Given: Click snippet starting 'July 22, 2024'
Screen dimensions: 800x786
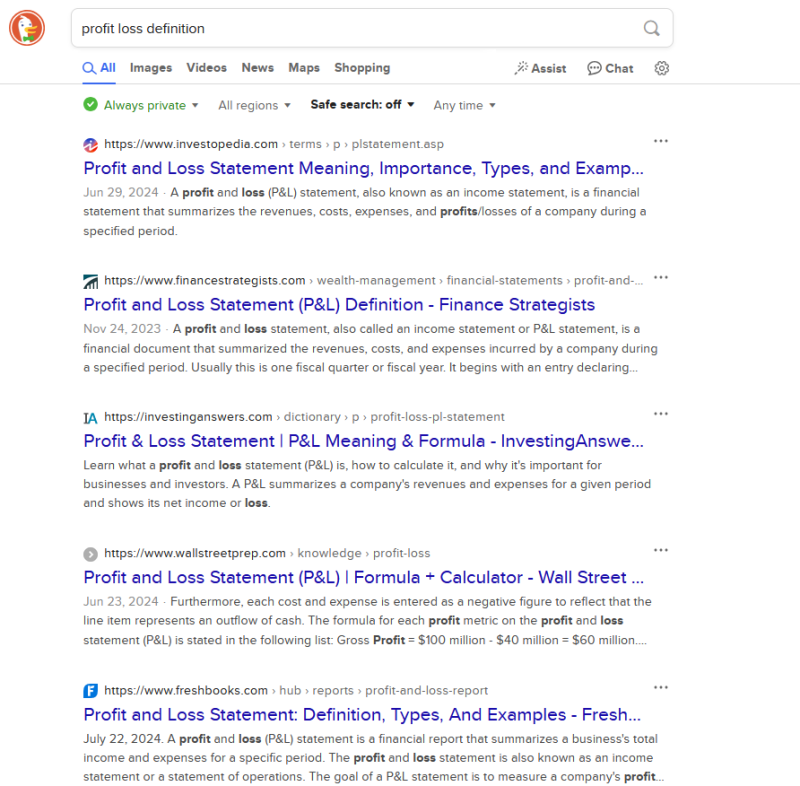Looking at the screenshot, I should [x=373, y=758].
